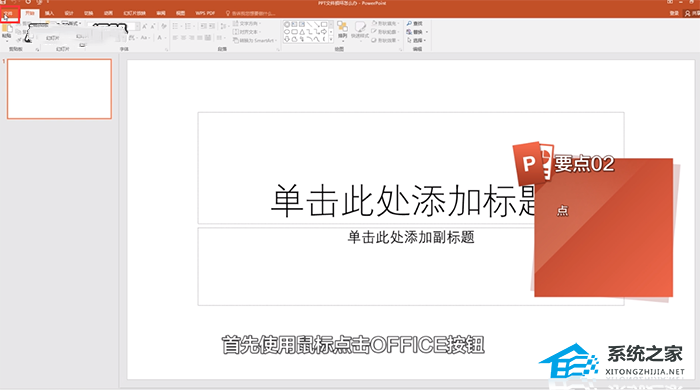Screen dimensions: 700x390
Task: Click the 单击此处添加副标题 subtitle placeholder
Action: coord(411,266)
